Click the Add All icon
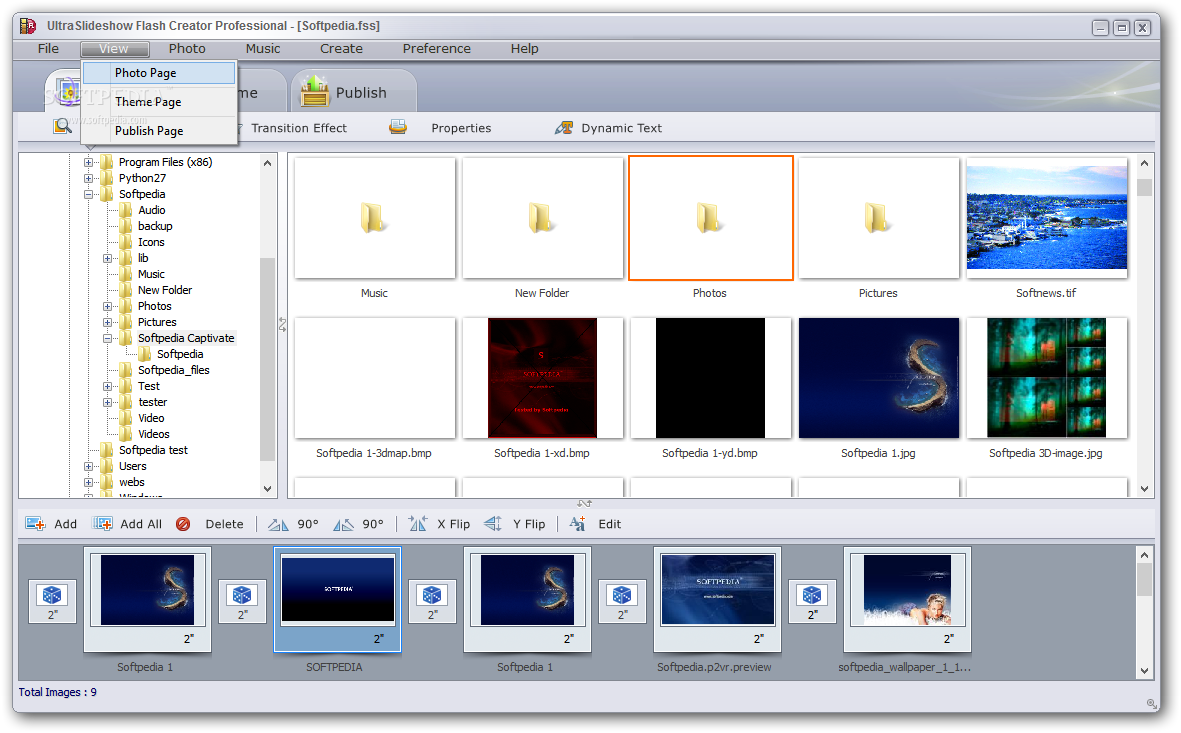 [102, 524]
